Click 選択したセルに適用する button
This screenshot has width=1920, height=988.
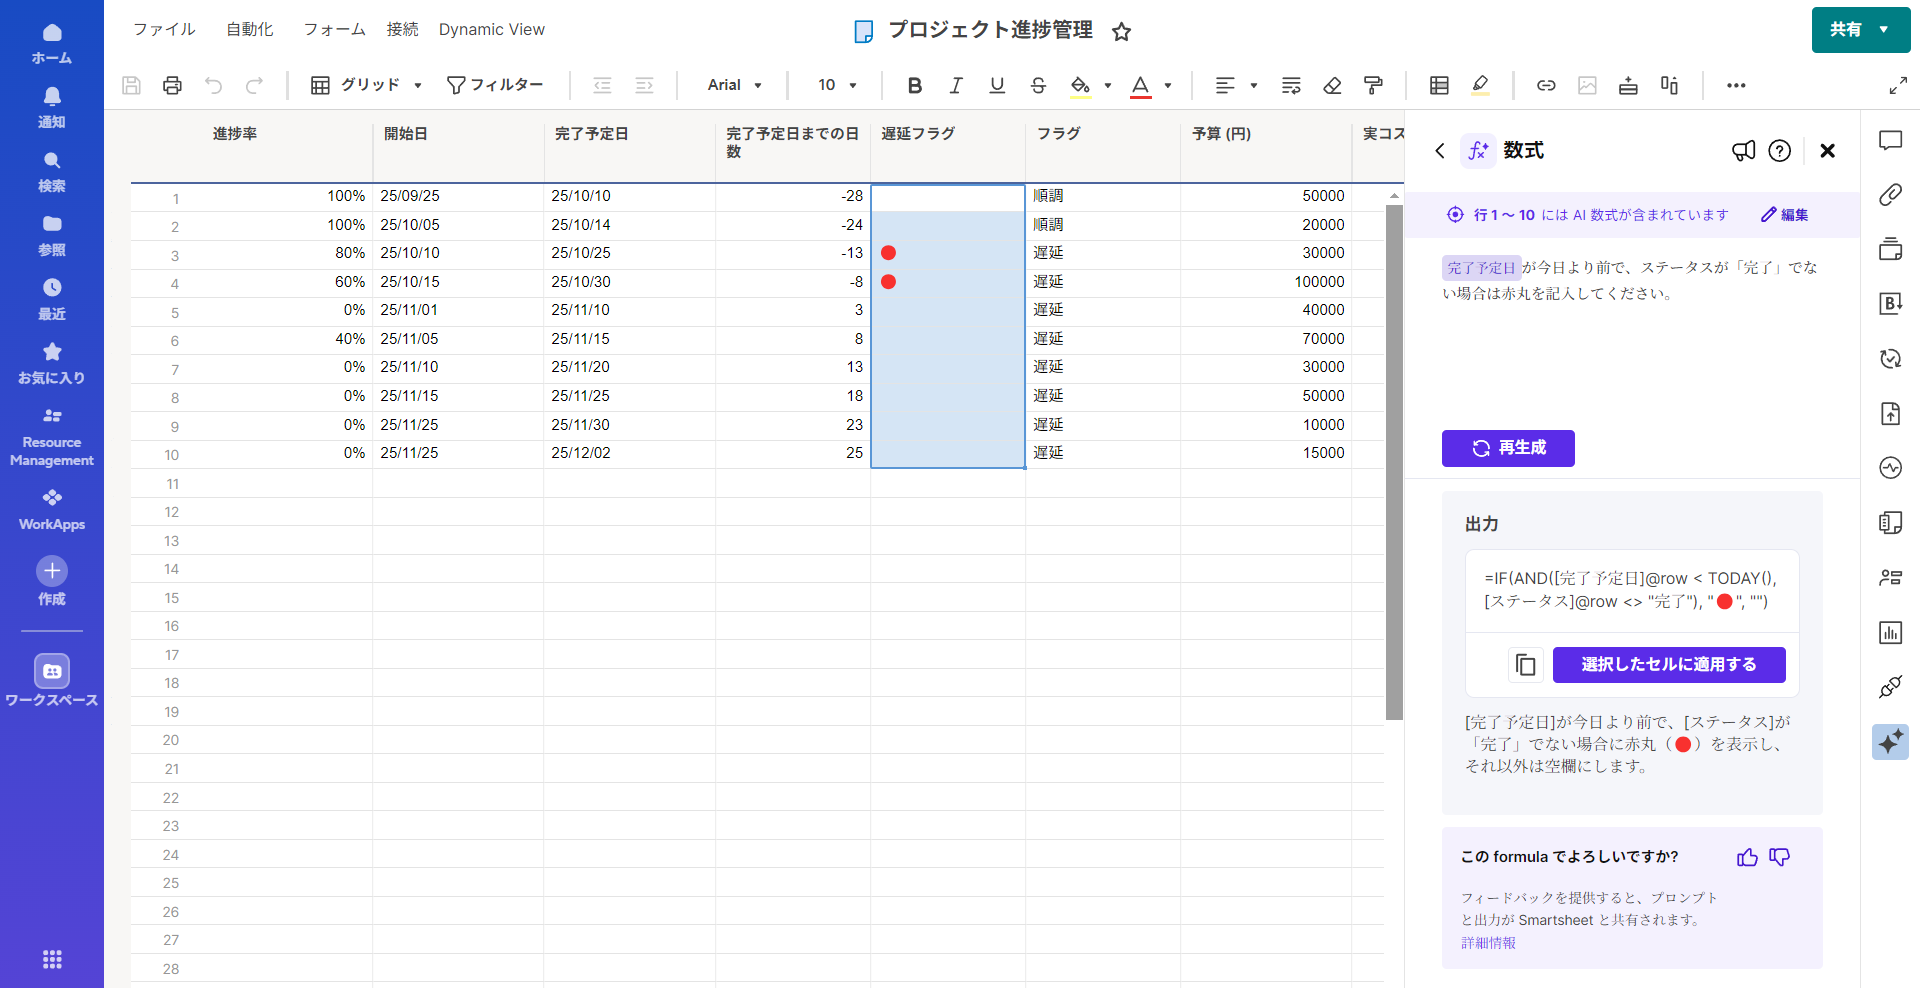tap(1668, 665)
